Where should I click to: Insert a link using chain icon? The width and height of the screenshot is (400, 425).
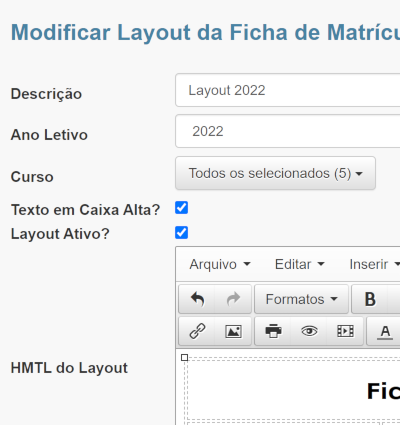click(197, 331)
